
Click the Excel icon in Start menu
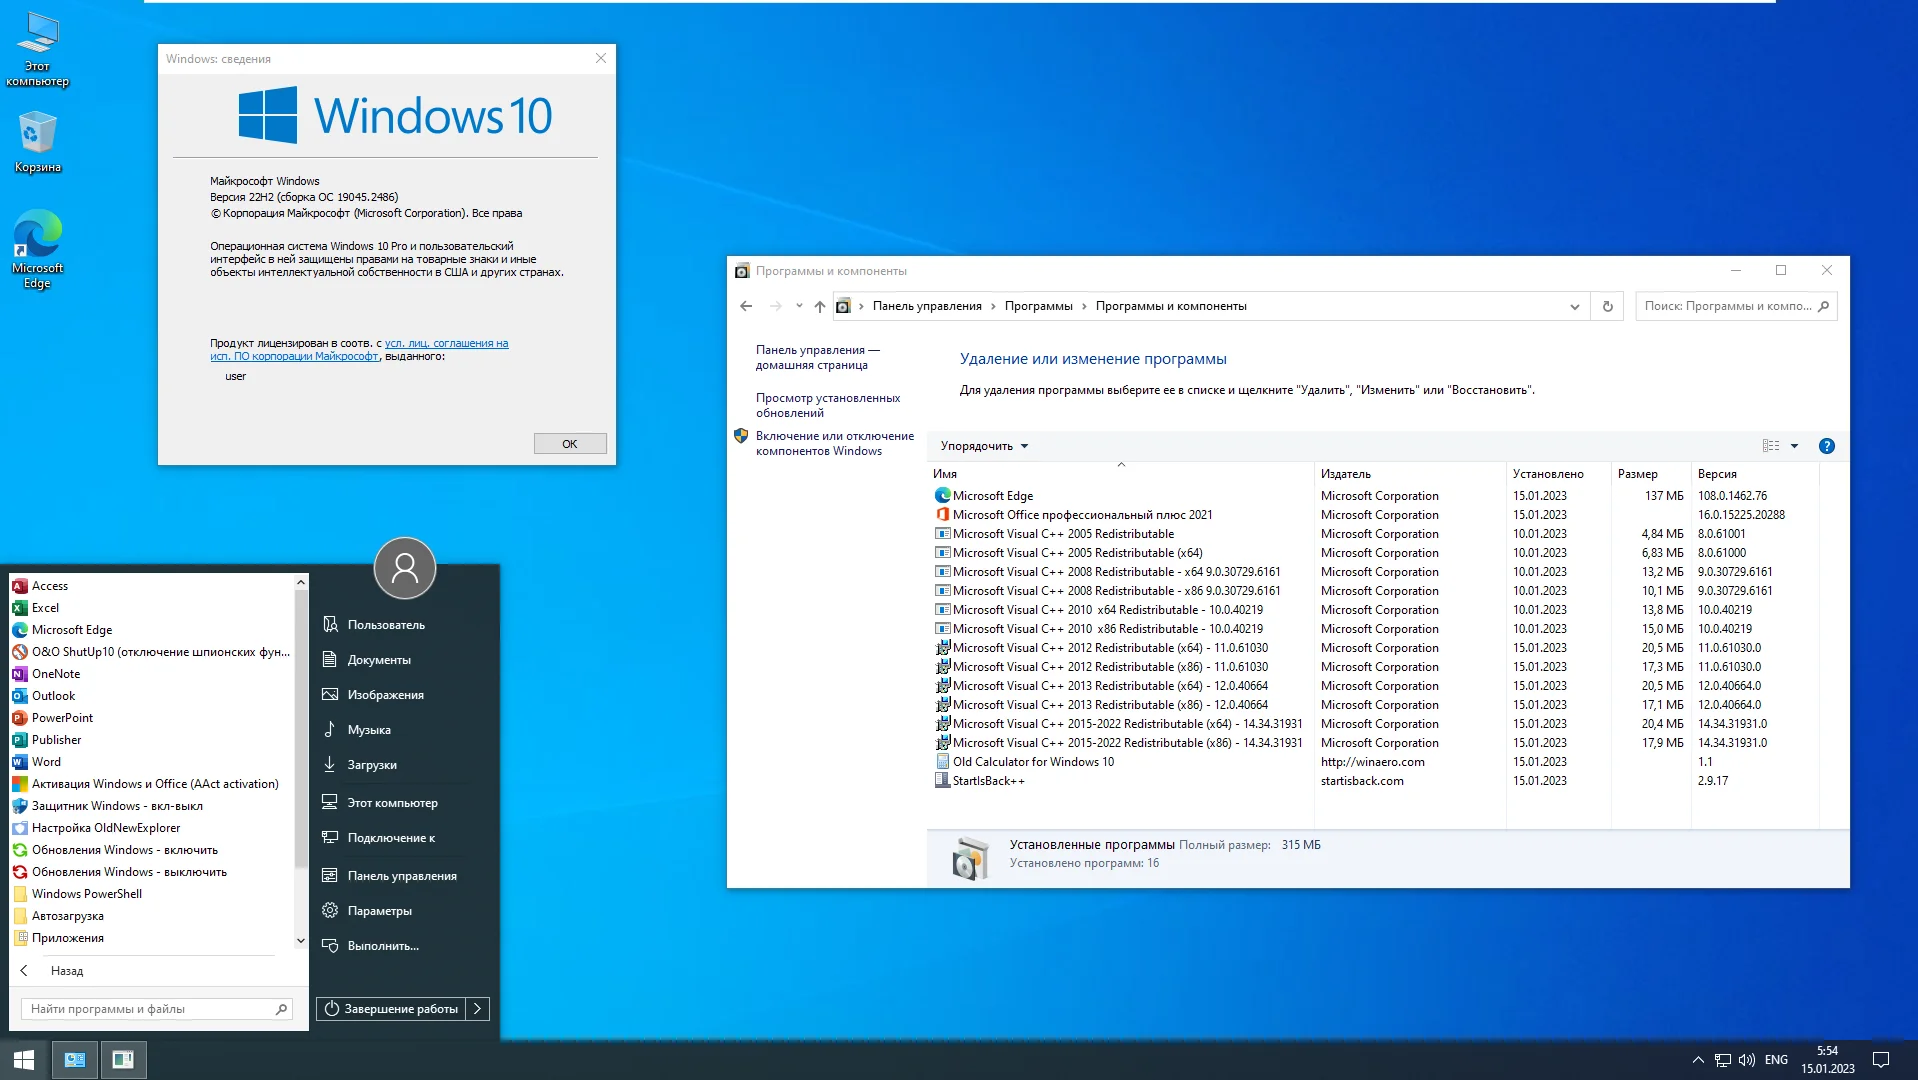[x=20, y=608]
